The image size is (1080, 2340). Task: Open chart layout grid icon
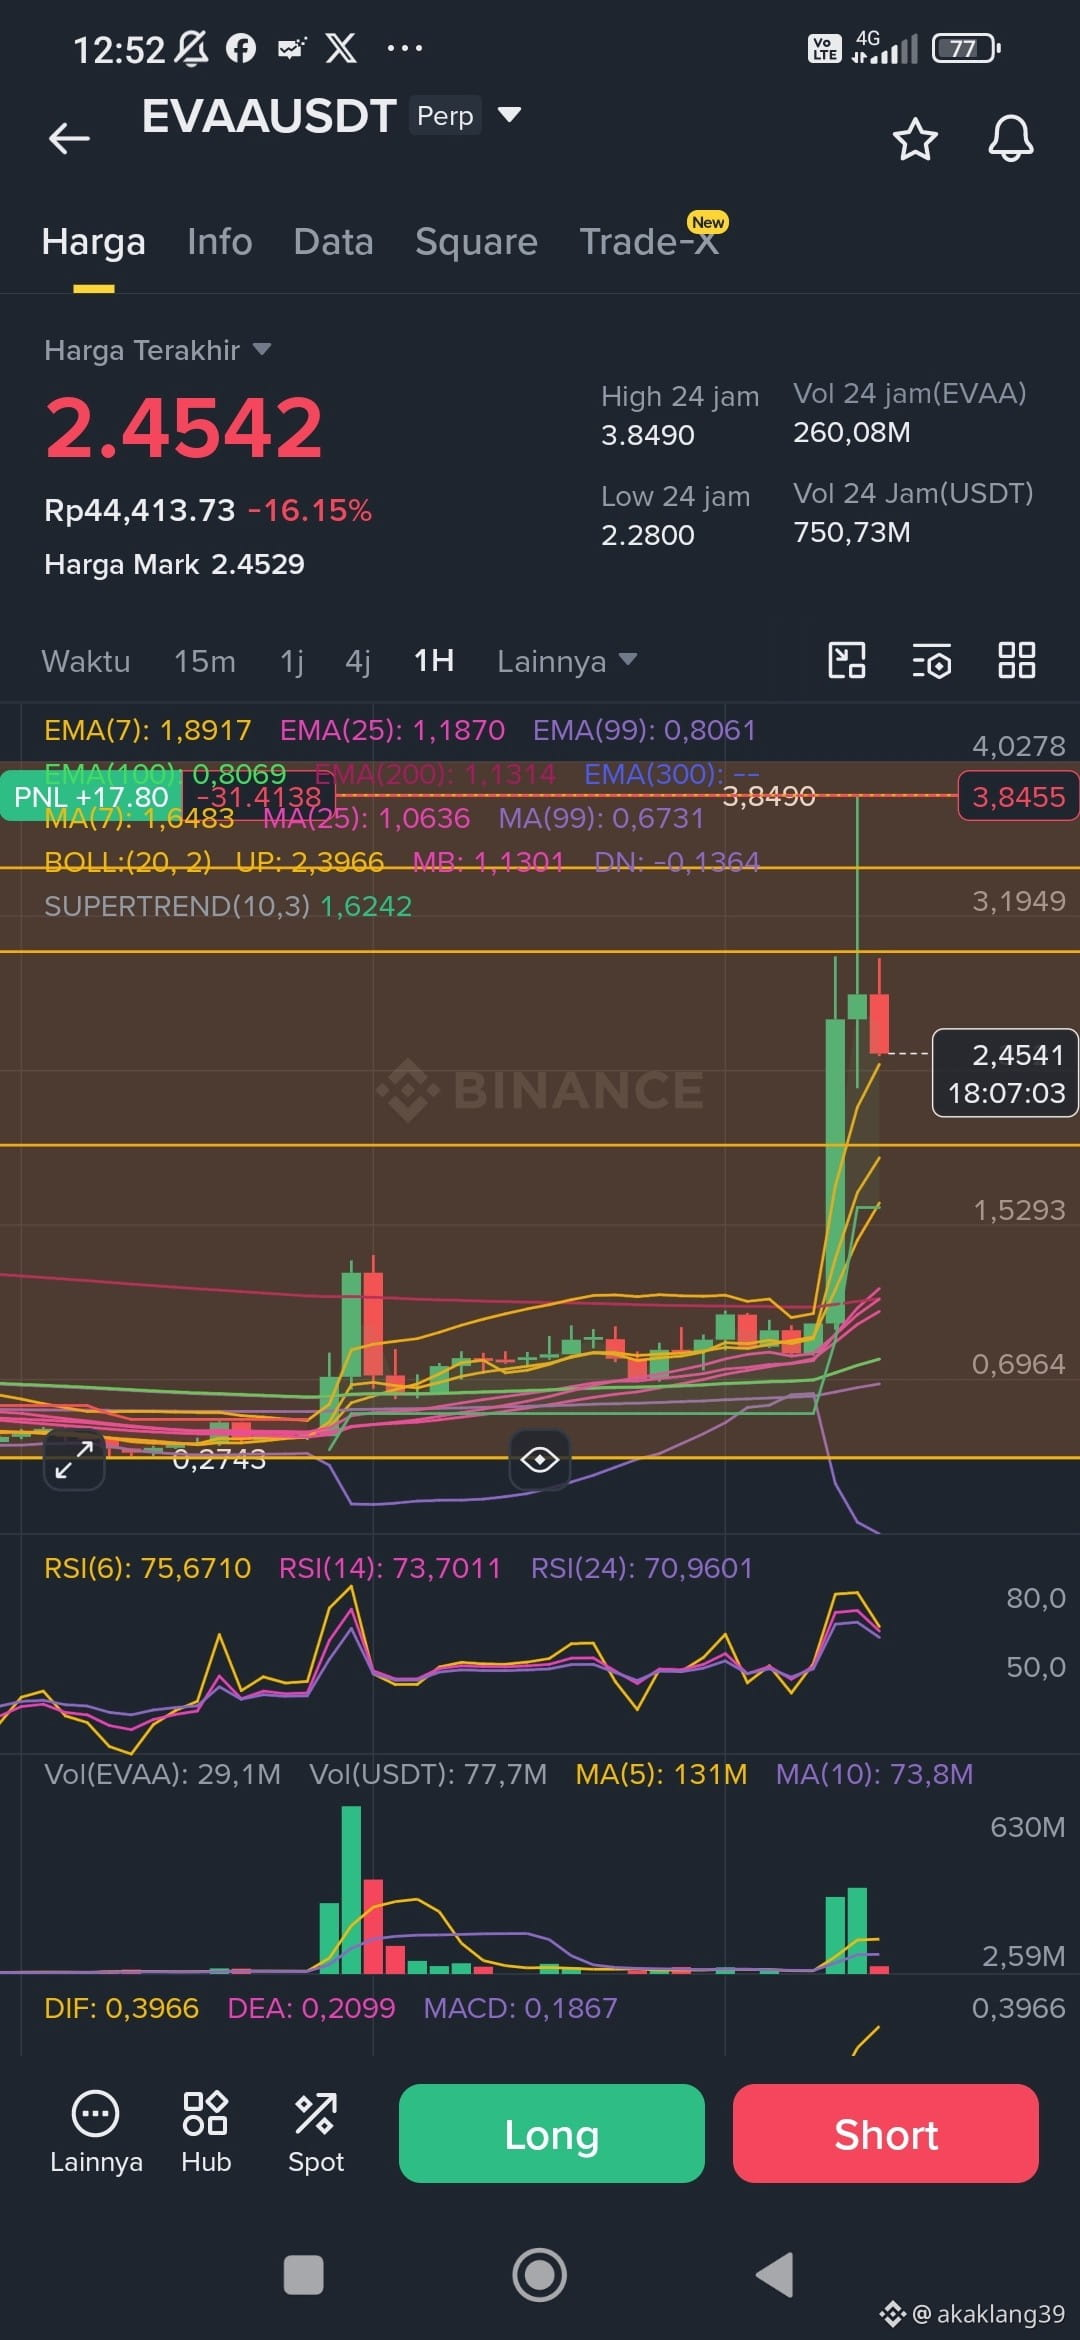tap(1017, 661)
